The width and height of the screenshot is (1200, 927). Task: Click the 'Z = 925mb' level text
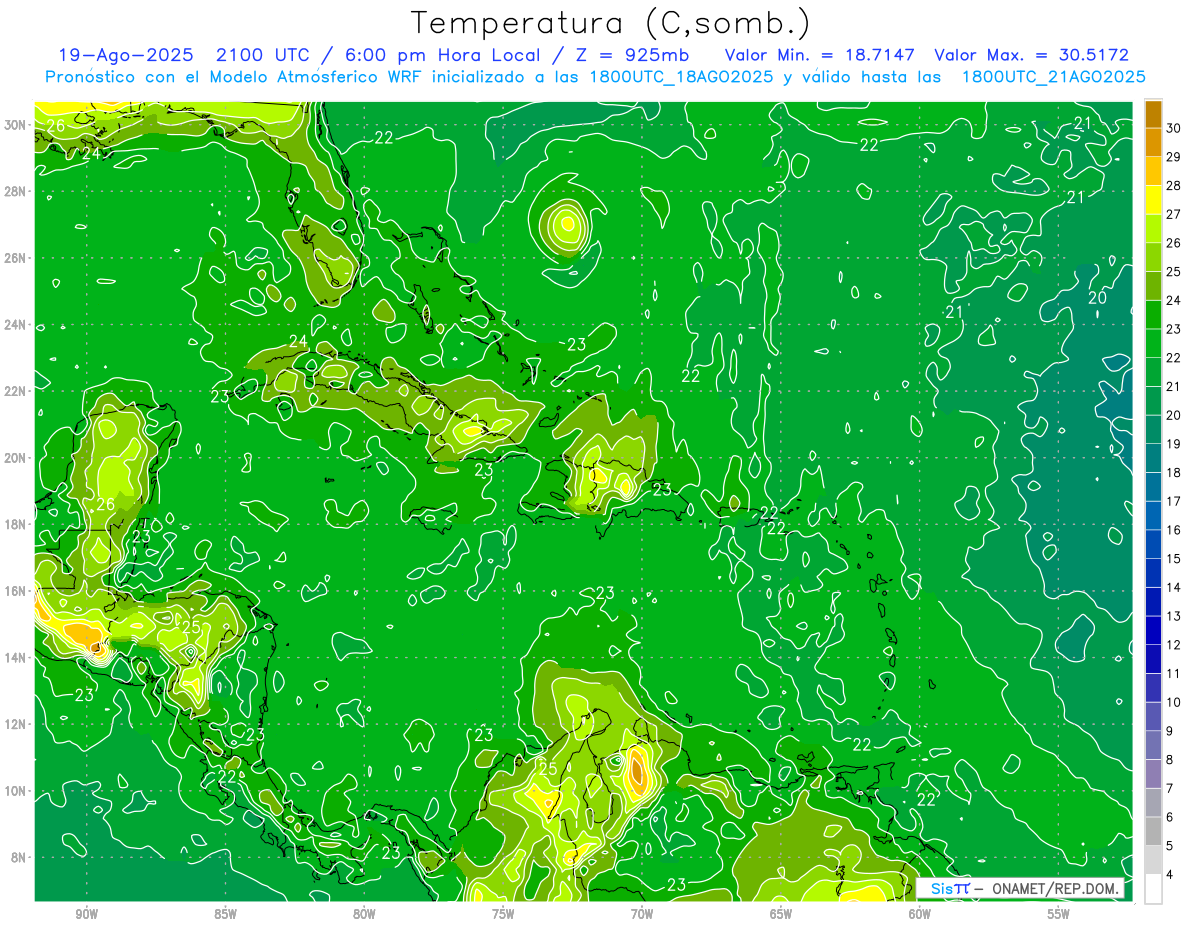pyautogui.click(x=631, y=56)
